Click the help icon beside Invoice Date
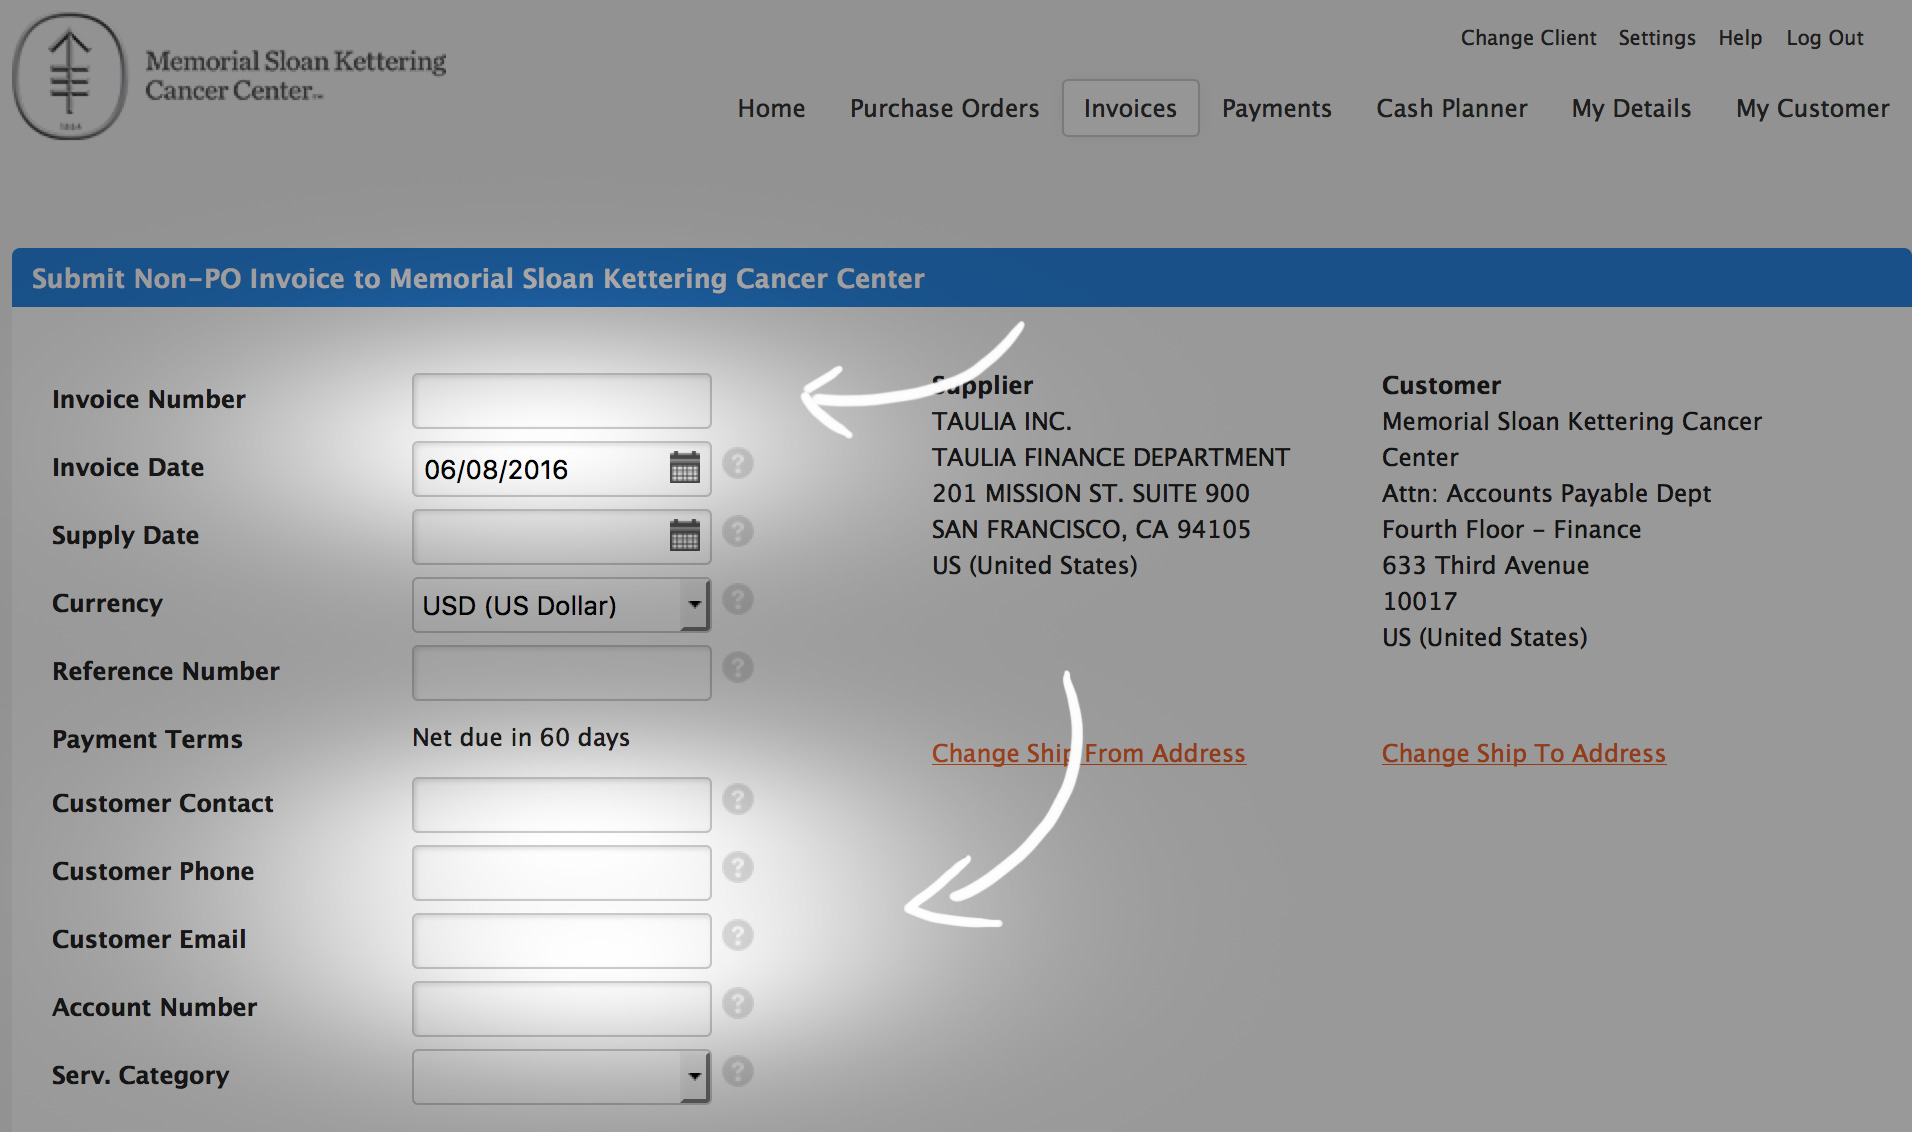The image size is (1912, 1132). (738, 464)
